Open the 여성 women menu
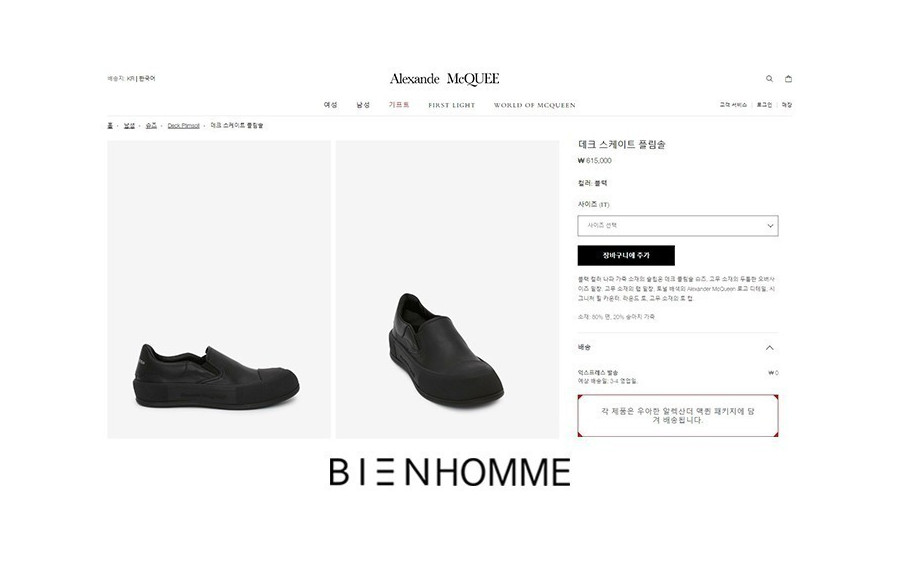 click(x=331, y=105)
